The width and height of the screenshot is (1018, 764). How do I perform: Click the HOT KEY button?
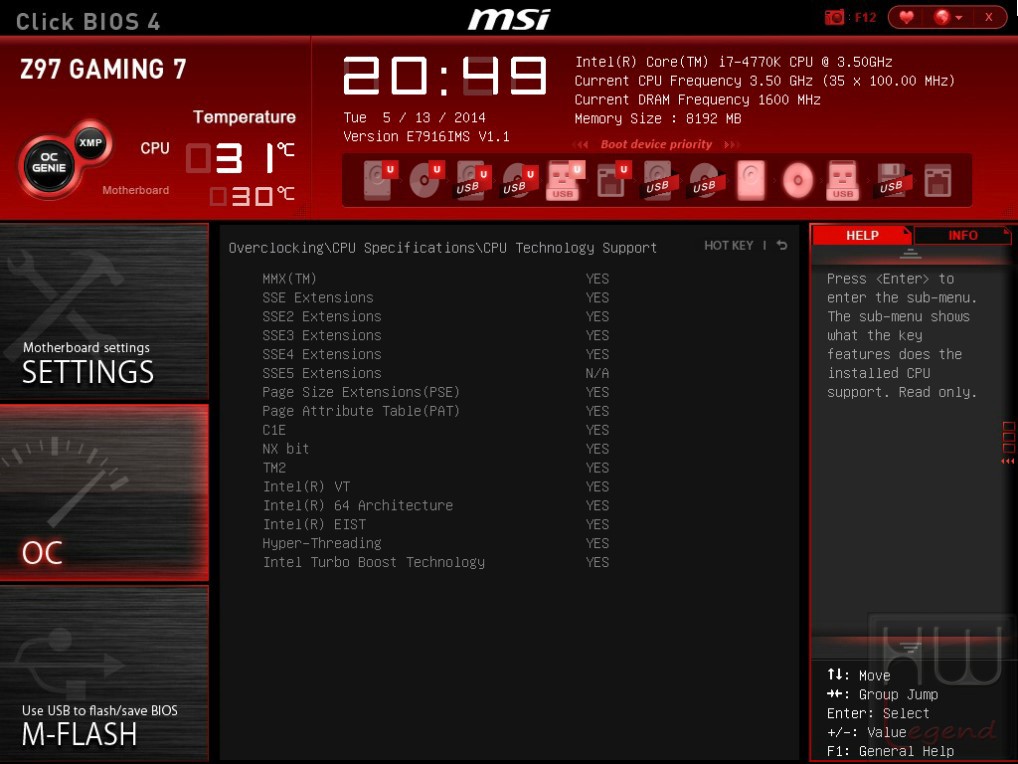728,245
